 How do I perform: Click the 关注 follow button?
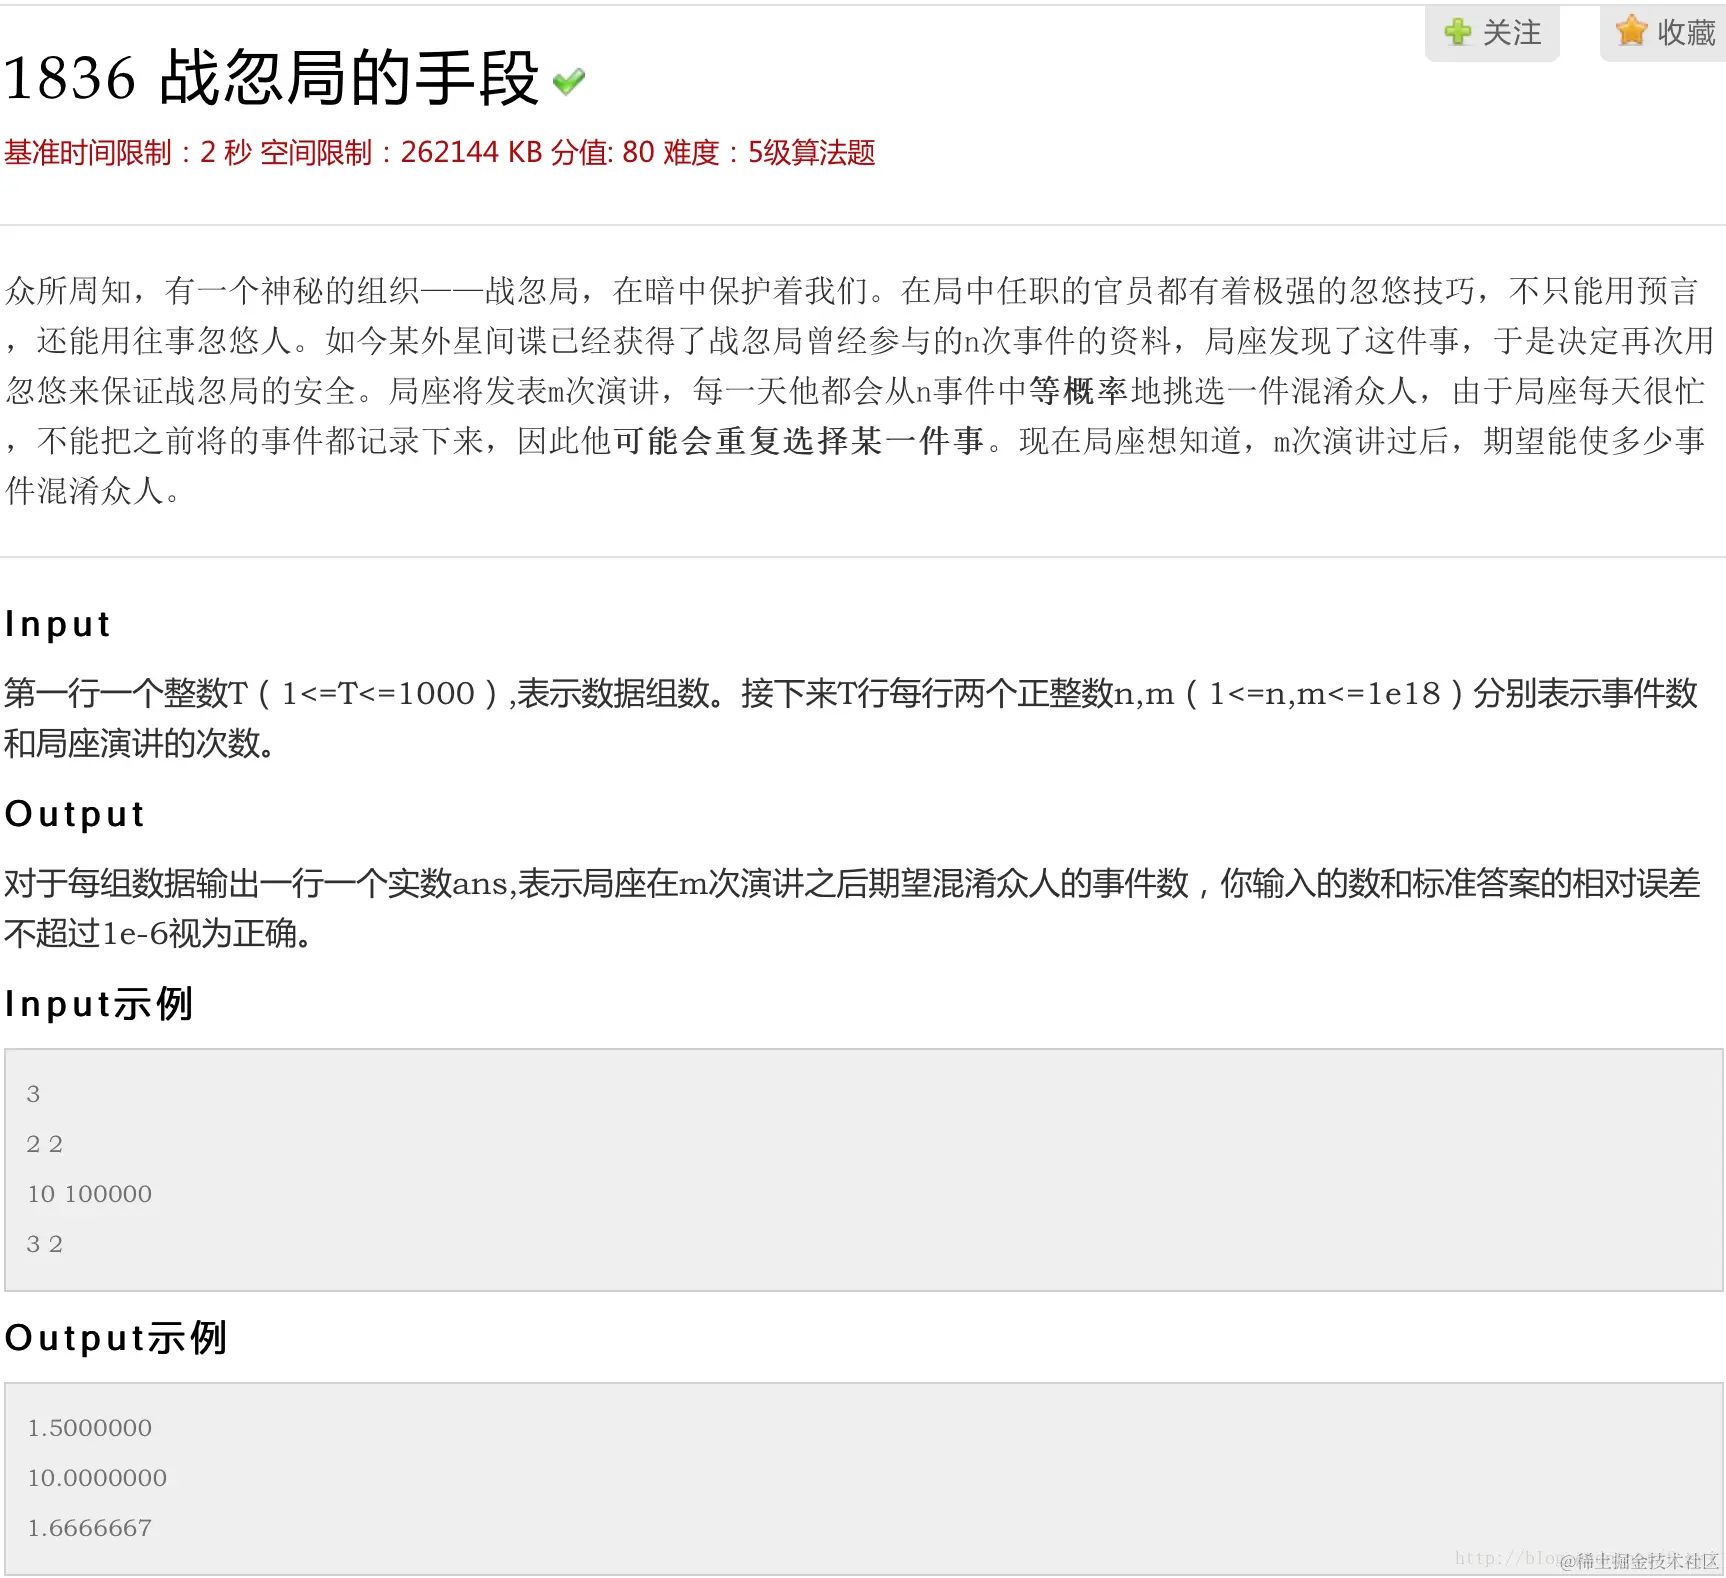pos(1492,33)
